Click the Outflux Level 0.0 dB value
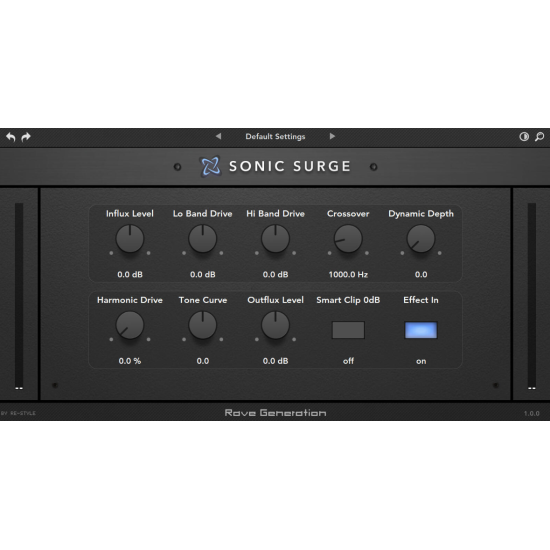Image resolution: width=550 pixels, height=550 pixels. point(275,361)
